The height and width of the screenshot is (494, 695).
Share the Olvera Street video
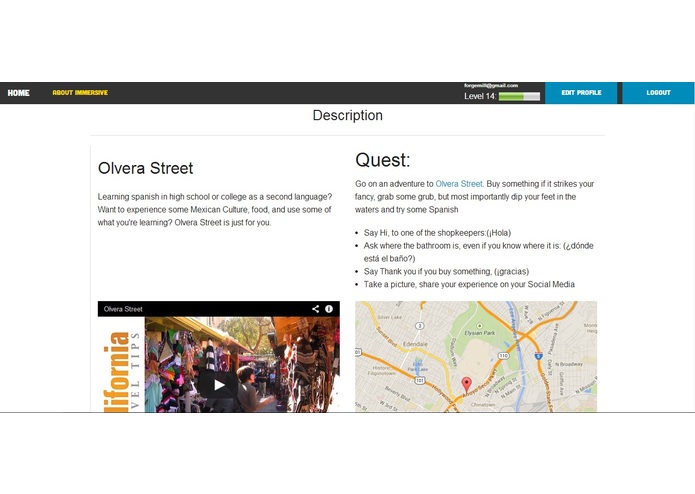click(315, 309)
